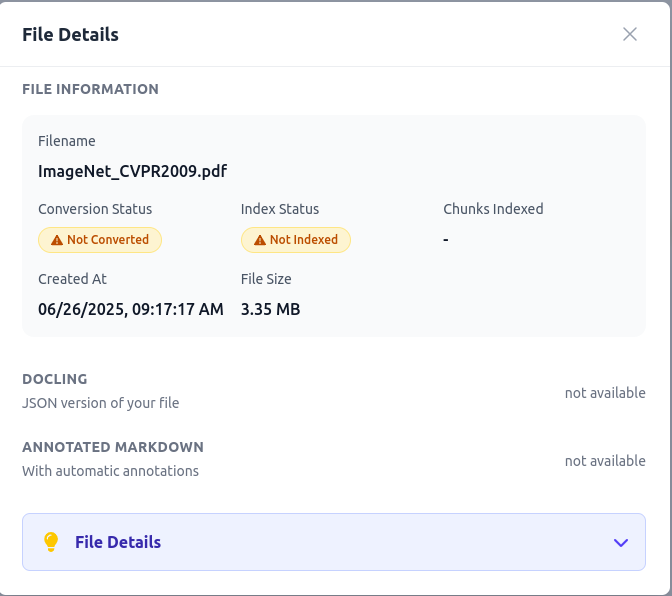The height and width of the screenshot is (596, 672).
Task: Click the Index Status label
Action: coord(280,209)
